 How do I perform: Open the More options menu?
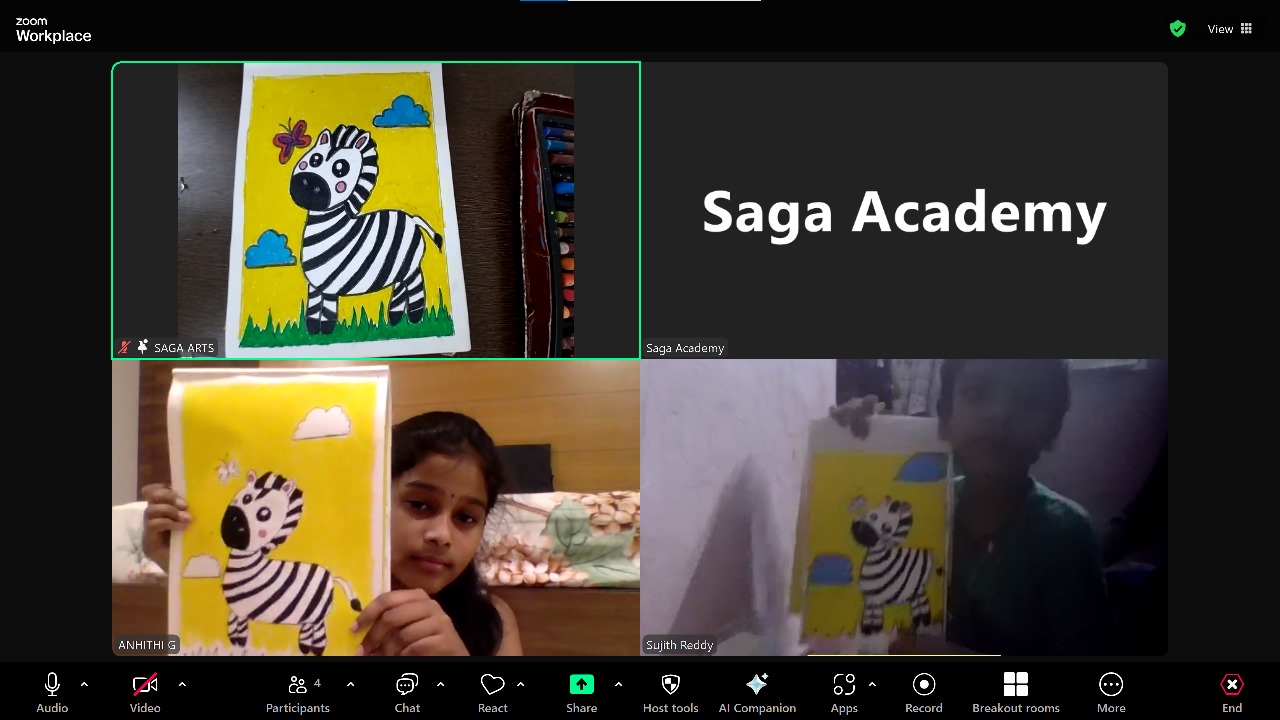[1111, 693]
